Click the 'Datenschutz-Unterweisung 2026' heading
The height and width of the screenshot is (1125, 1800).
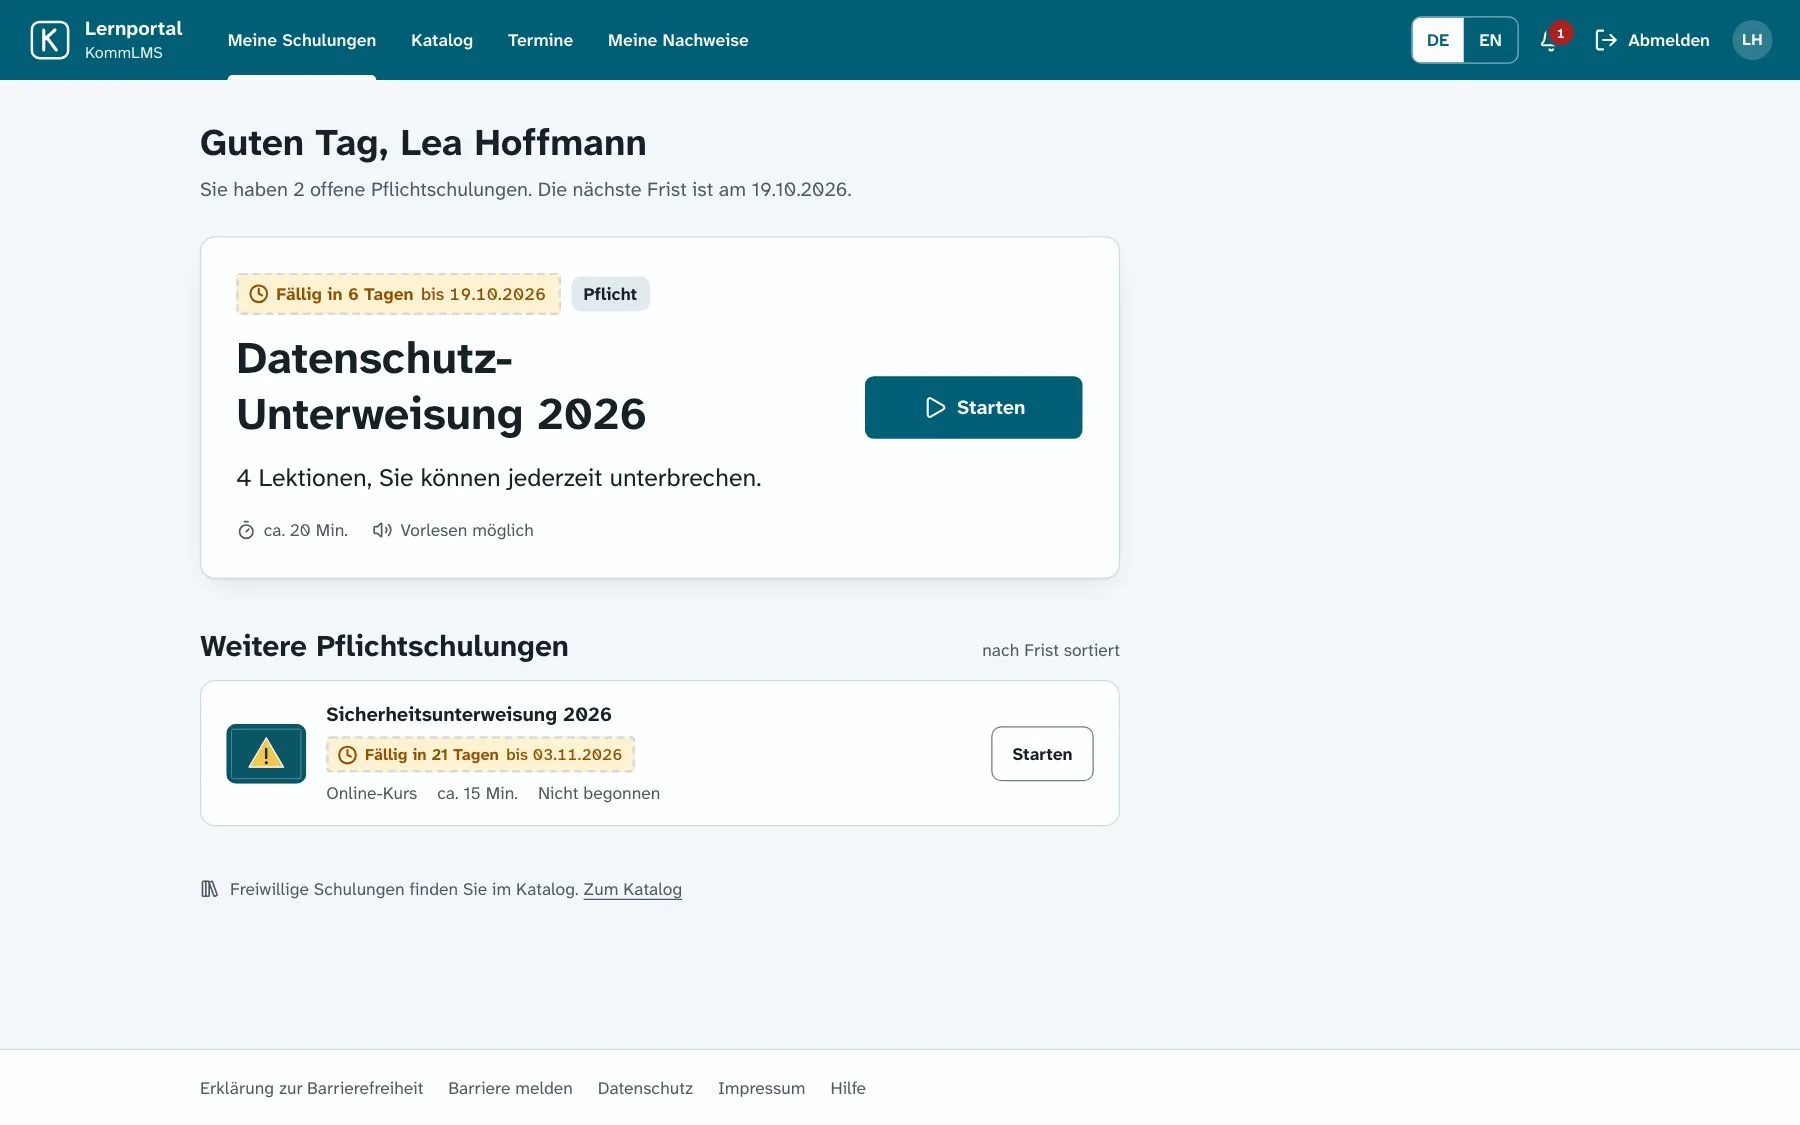[x=441, y=386]
